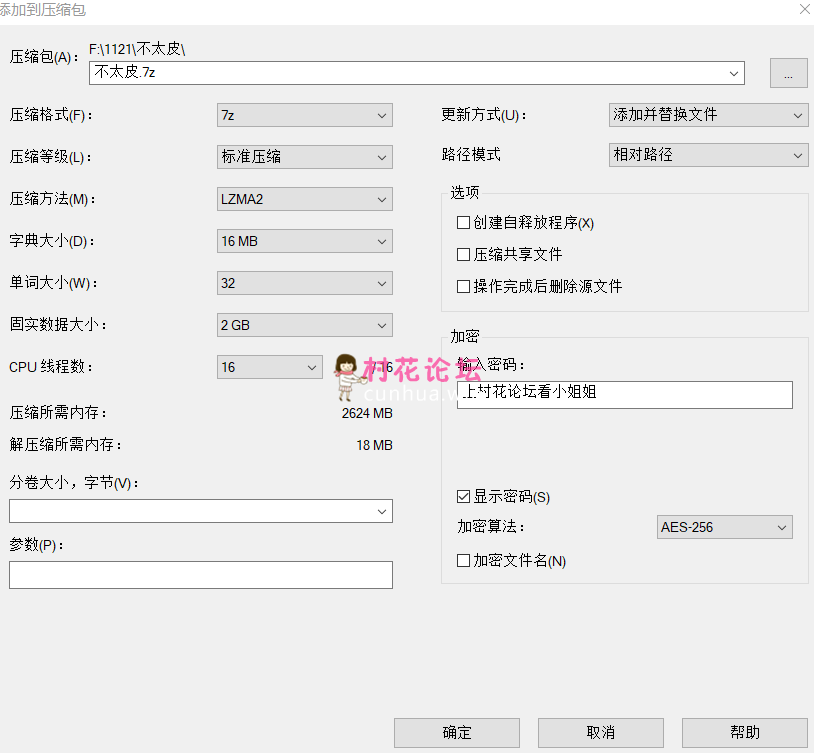Click the parameters text field

tap(200, 575)
